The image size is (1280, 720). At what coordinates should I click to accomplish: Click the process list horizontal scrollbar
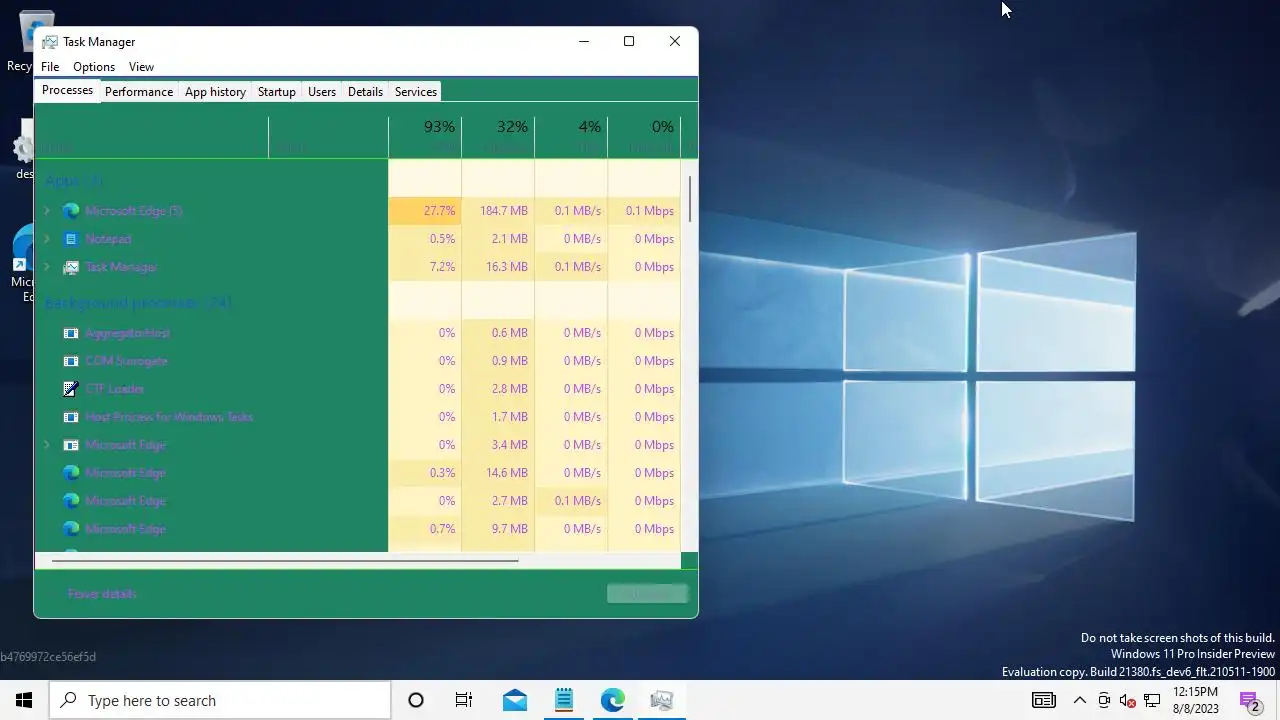tap(285, 561)
